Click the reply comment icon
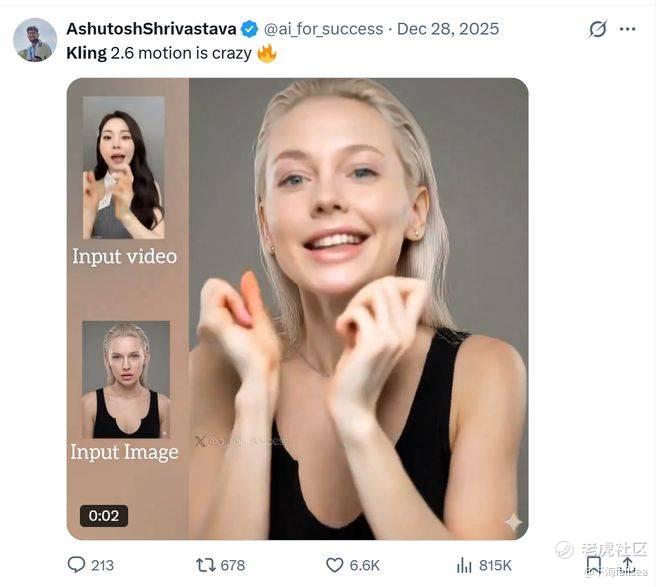 (x=77, y=565)
